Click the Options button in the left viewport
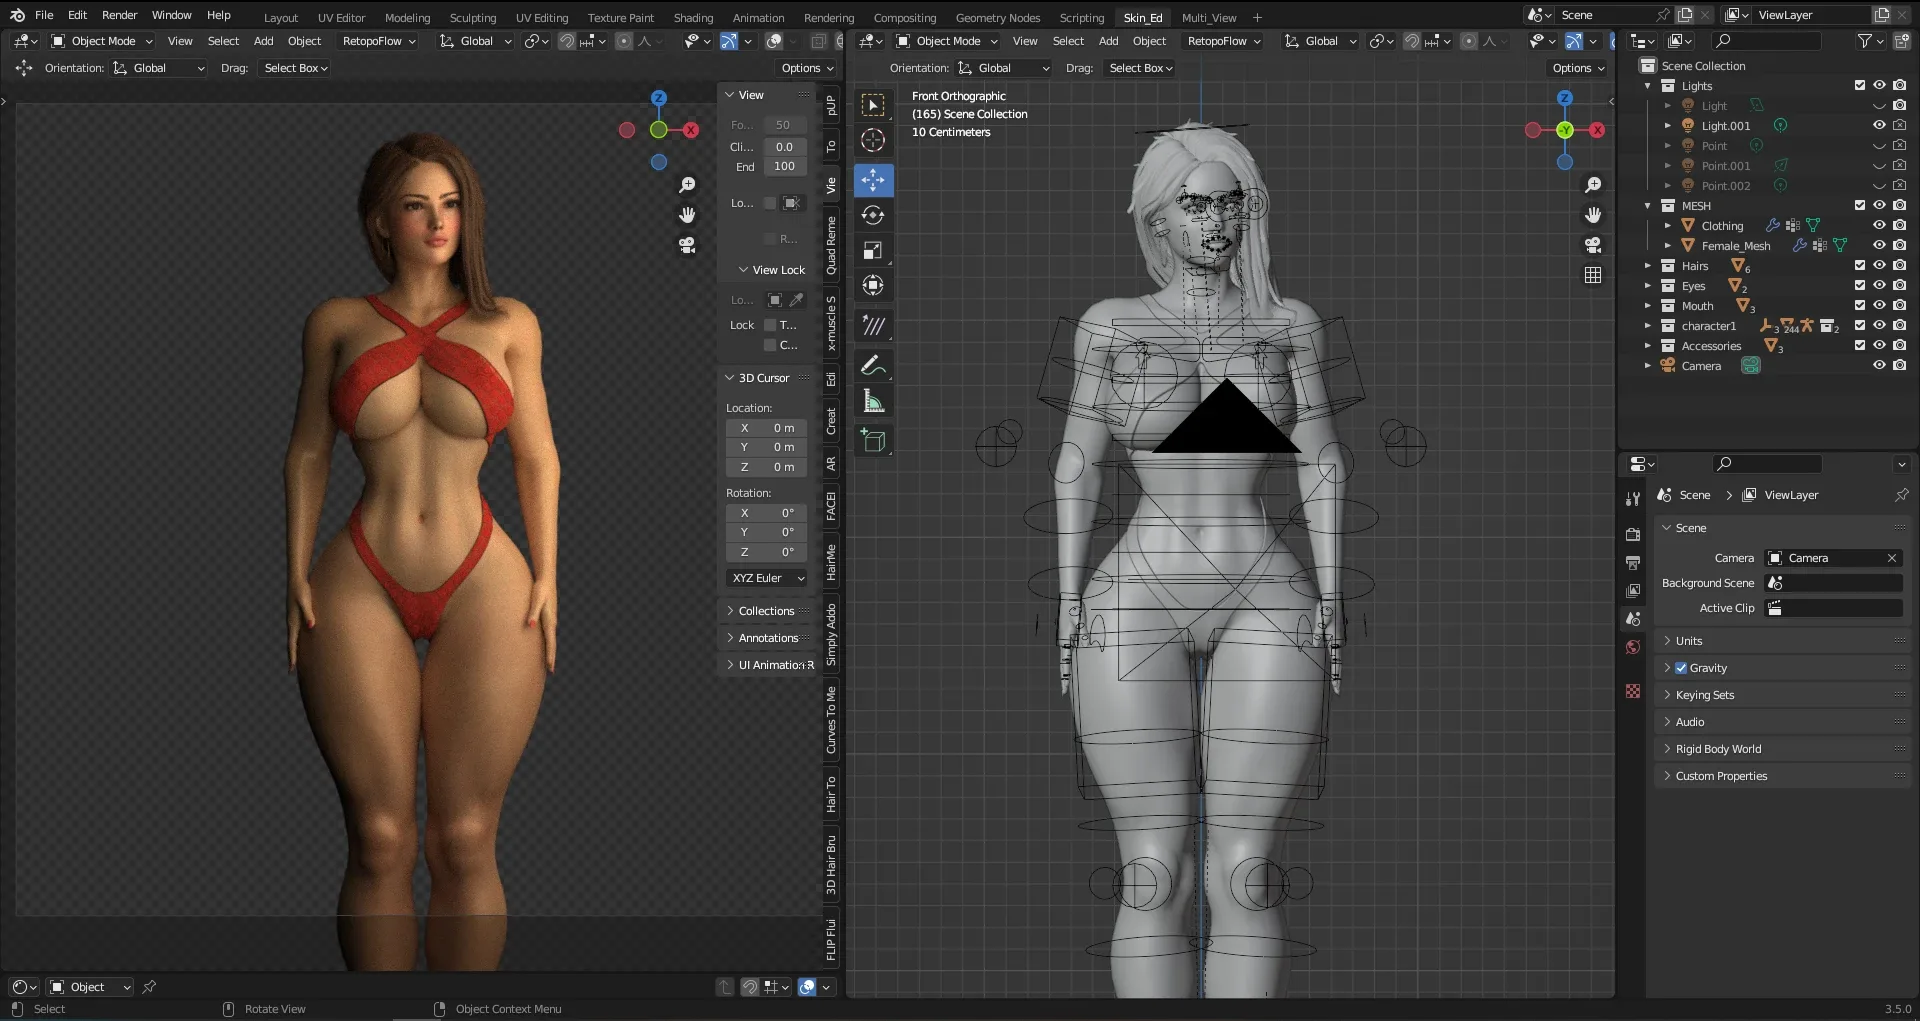1920x1021 pixels. [807, 68]
